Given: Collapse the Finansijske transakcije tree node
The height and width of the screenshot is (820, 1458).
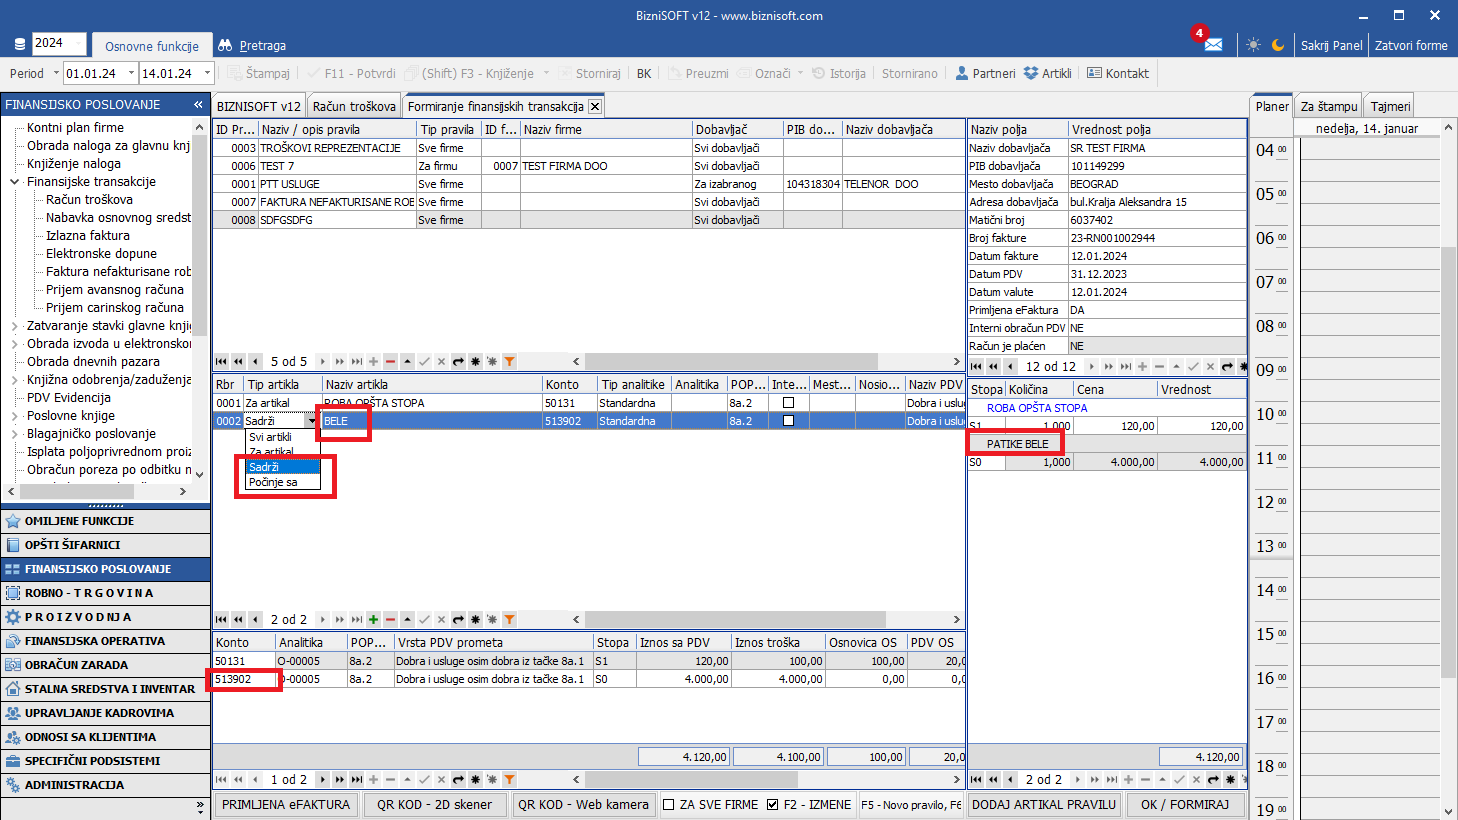Looking at the screenshot, I should [x=14, y=182].
